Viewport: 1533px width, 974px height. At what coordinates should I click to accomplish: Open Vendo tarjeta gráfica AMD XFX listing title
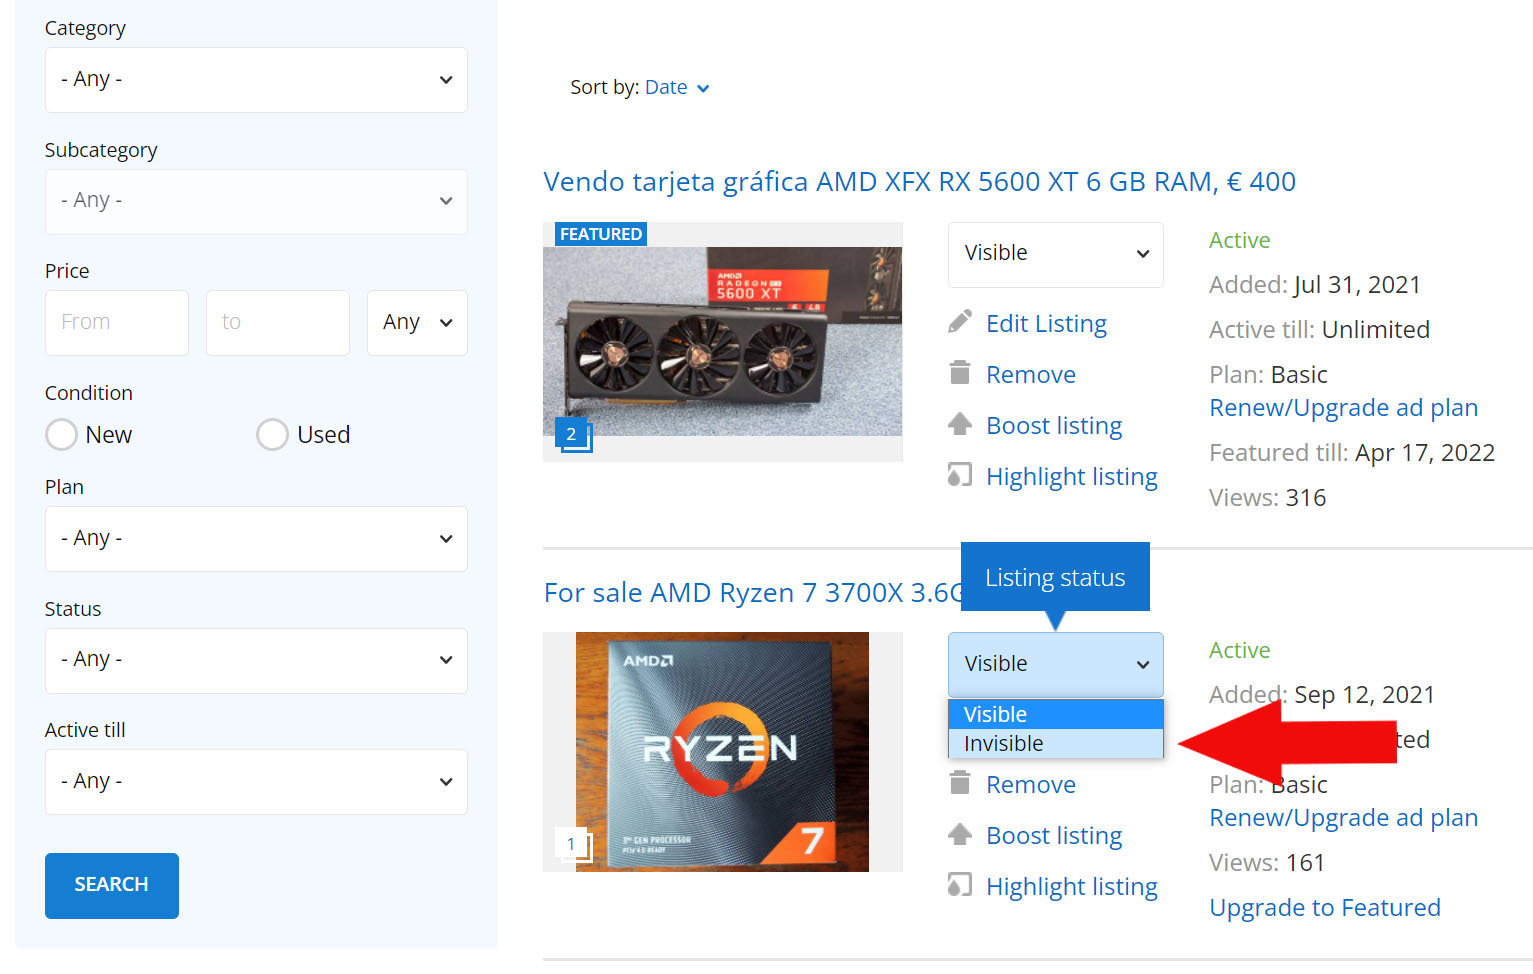[x=919, y=182]
